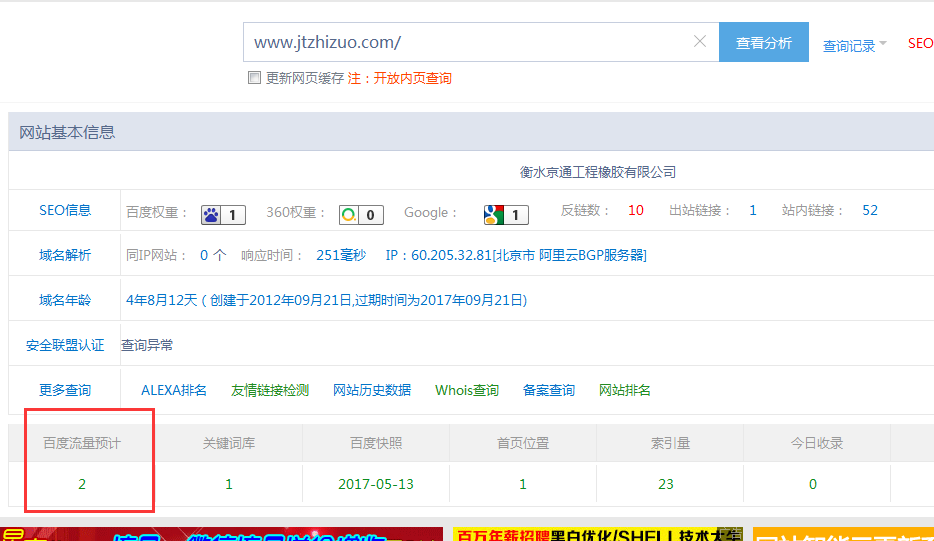Click the backlinks count 10

point(636,210)
